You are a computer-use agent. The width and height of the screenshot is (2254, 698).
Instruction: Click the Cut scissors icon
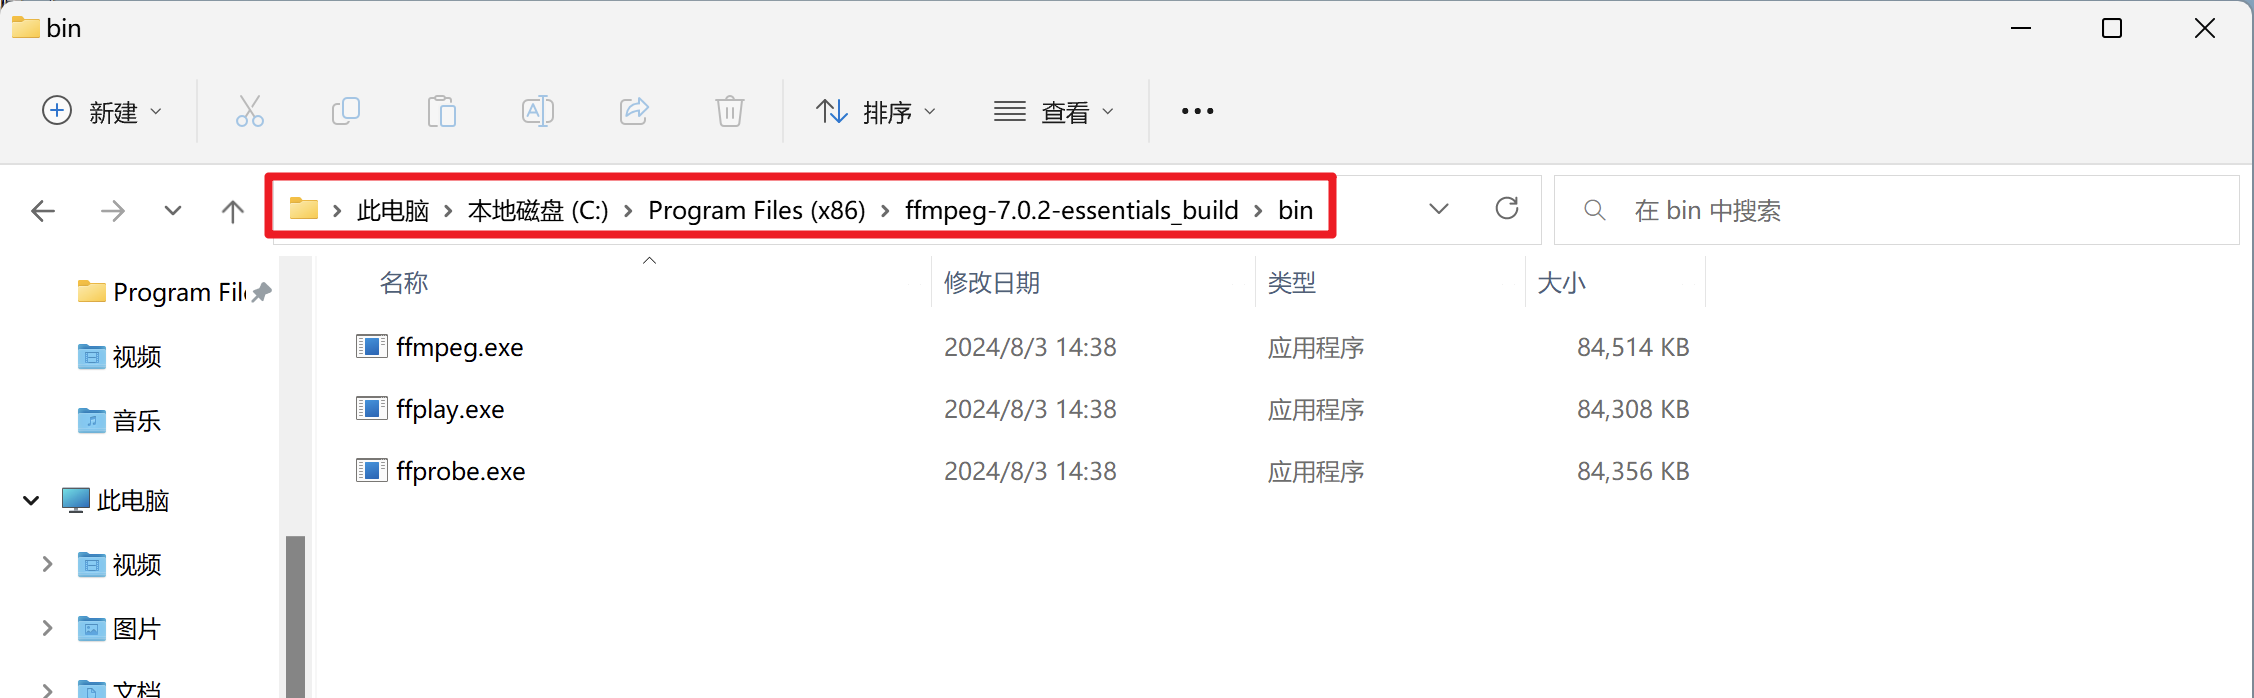pos(249,111)
